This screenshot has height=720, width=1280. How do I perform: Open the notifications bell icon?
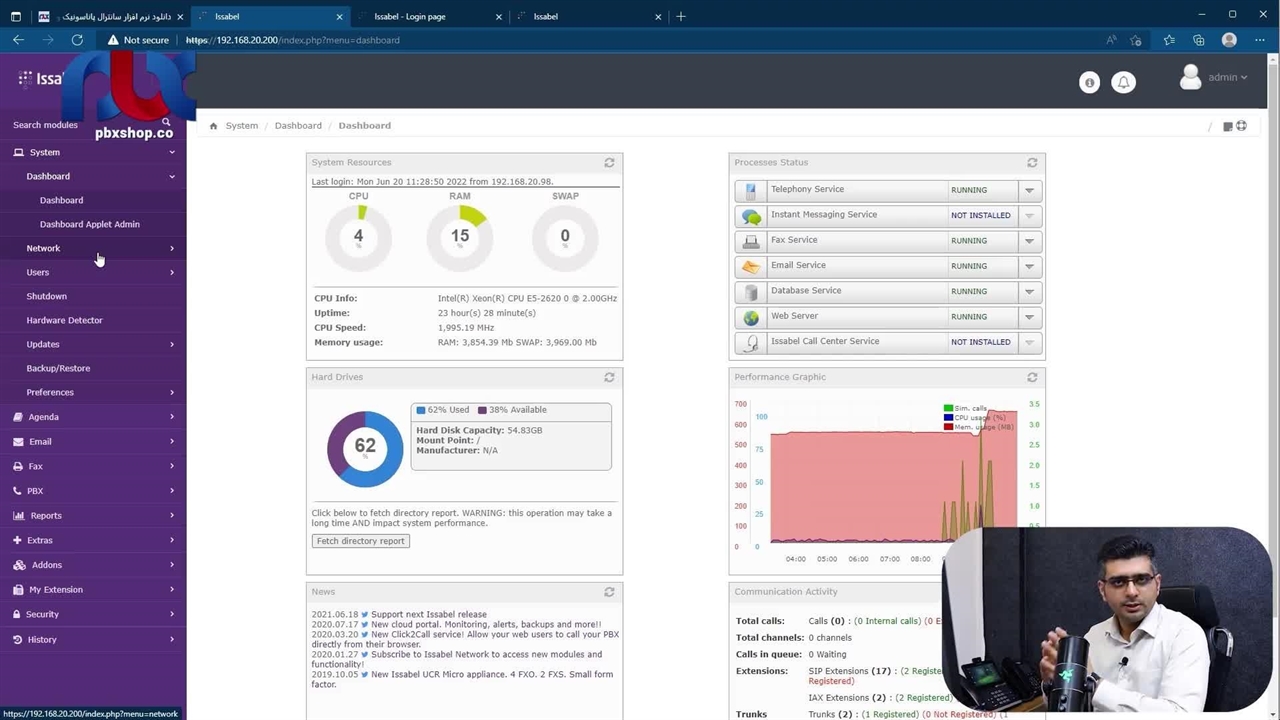pyautogui.click(x=1123, y=83)
